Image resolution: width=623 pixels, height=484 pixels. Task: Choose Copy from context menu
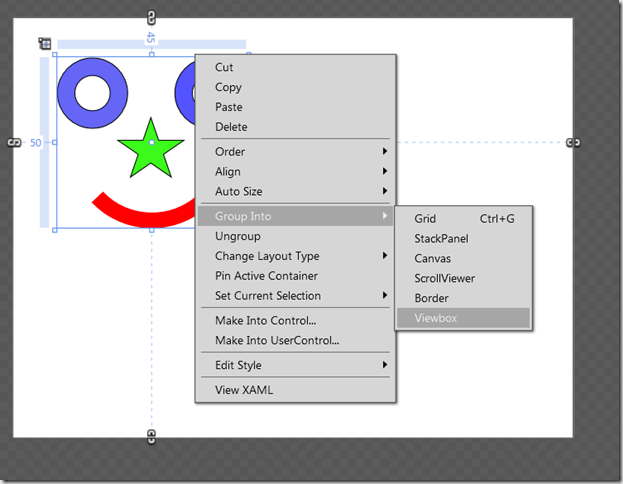click(x=295, y=87)
